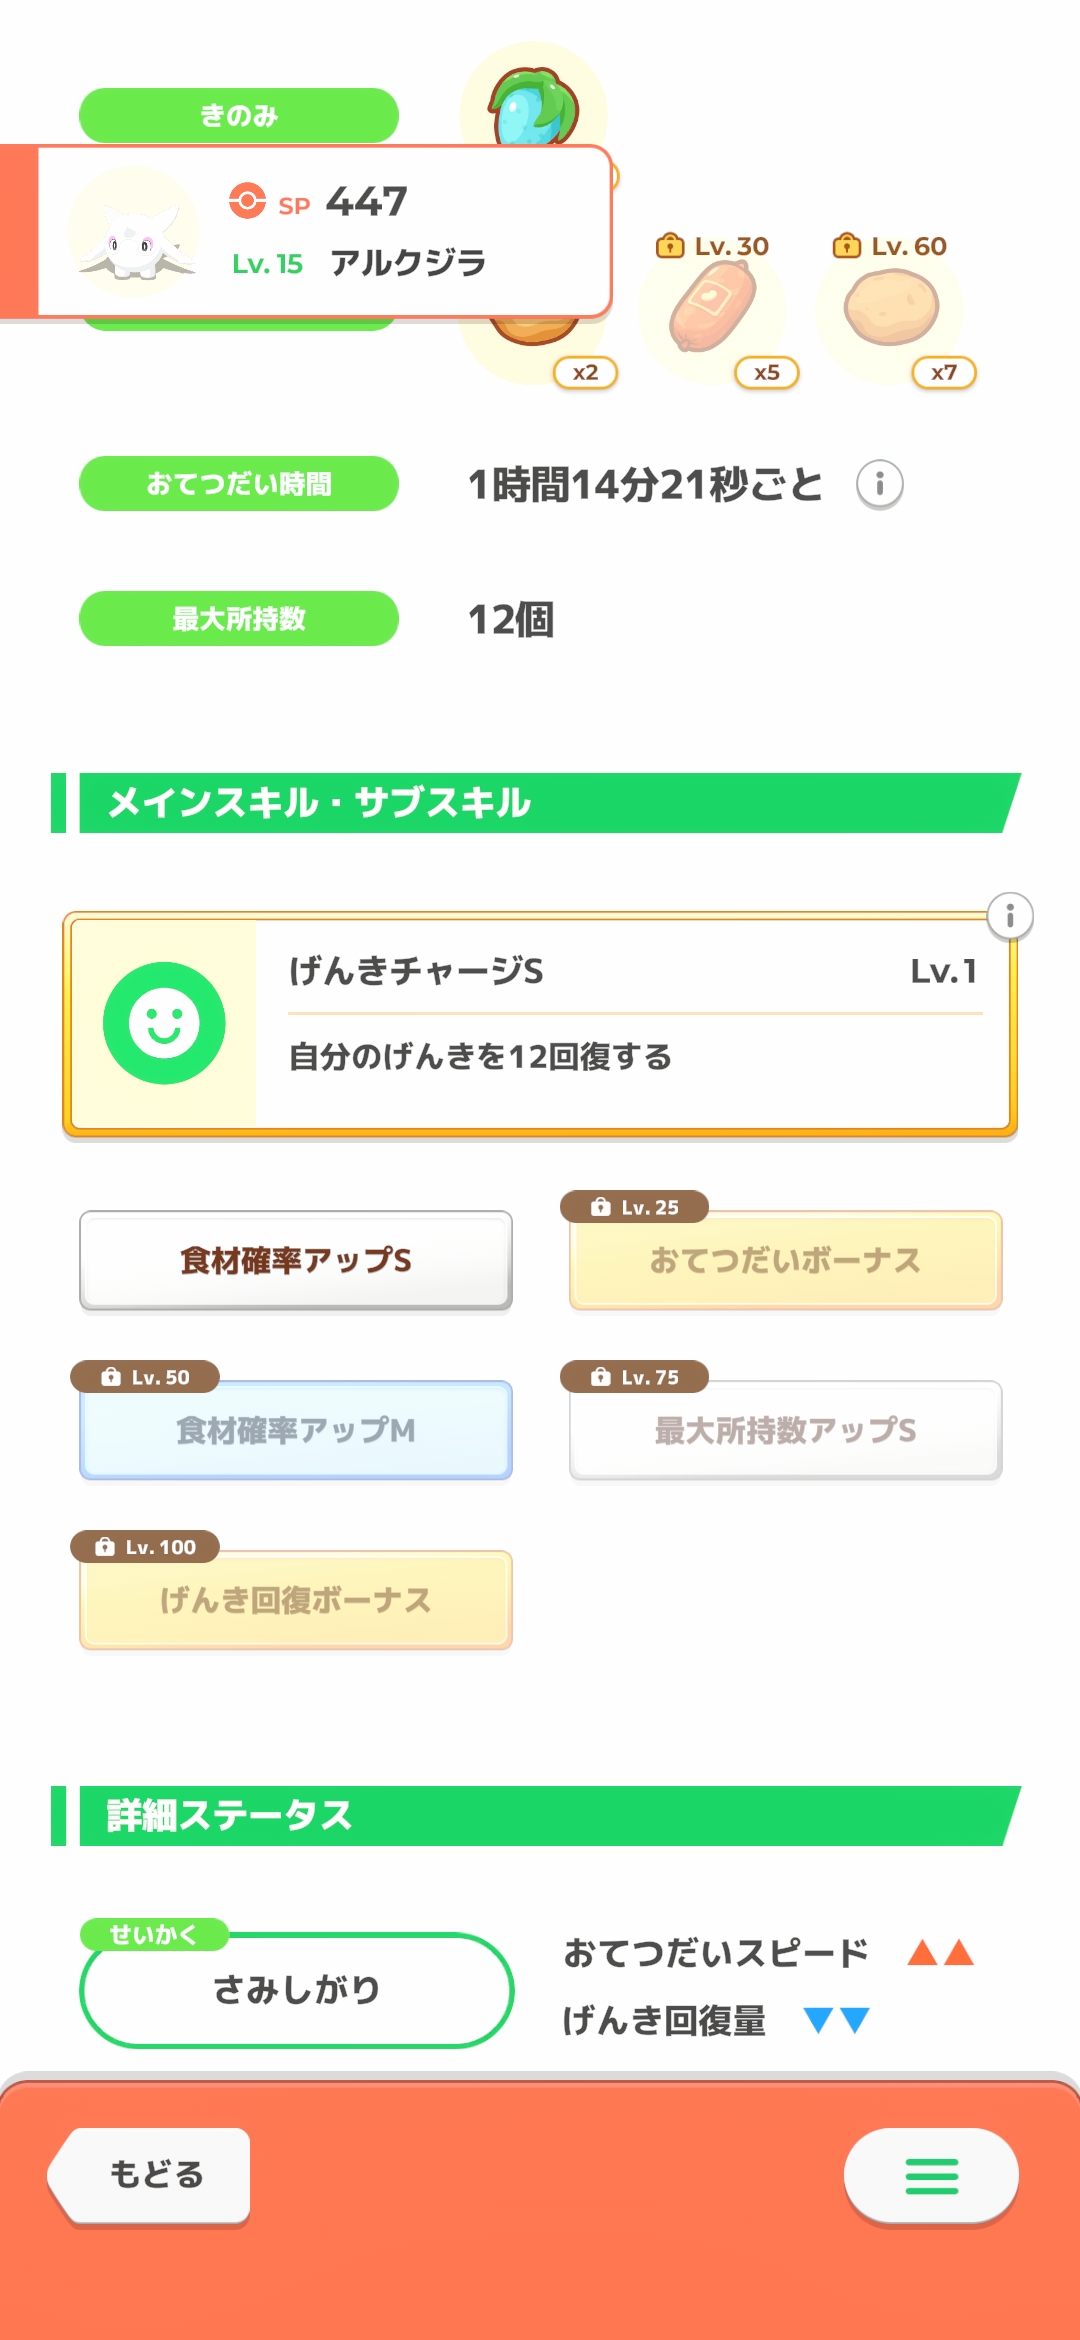Viewport: 1080px width, 2340px height.
Task: Tap the きのみ label pill
Action: (238, 115)
